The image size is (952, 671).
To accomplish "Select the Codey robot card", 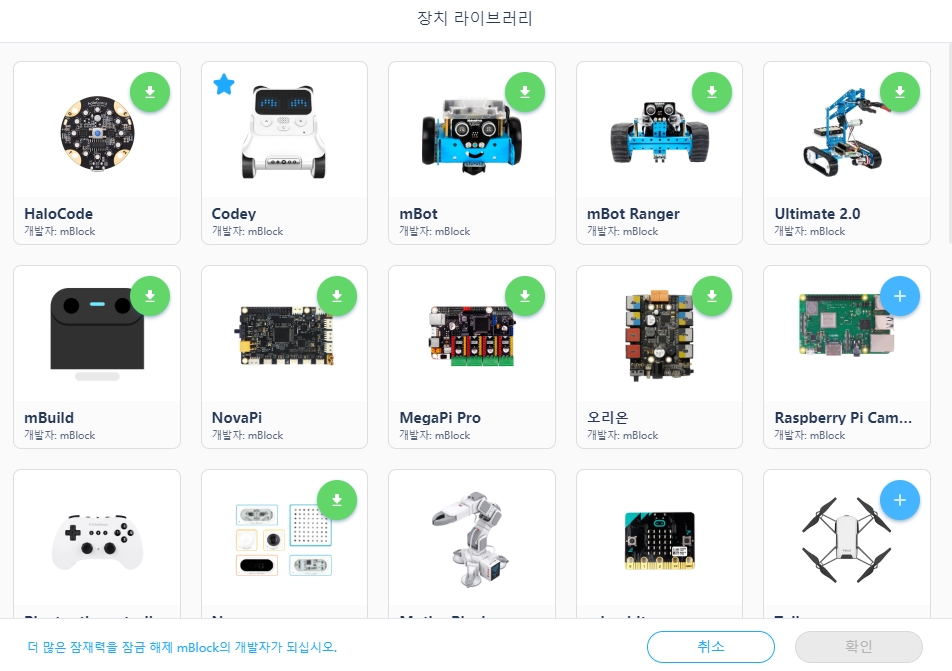I will tap(284, 153).
